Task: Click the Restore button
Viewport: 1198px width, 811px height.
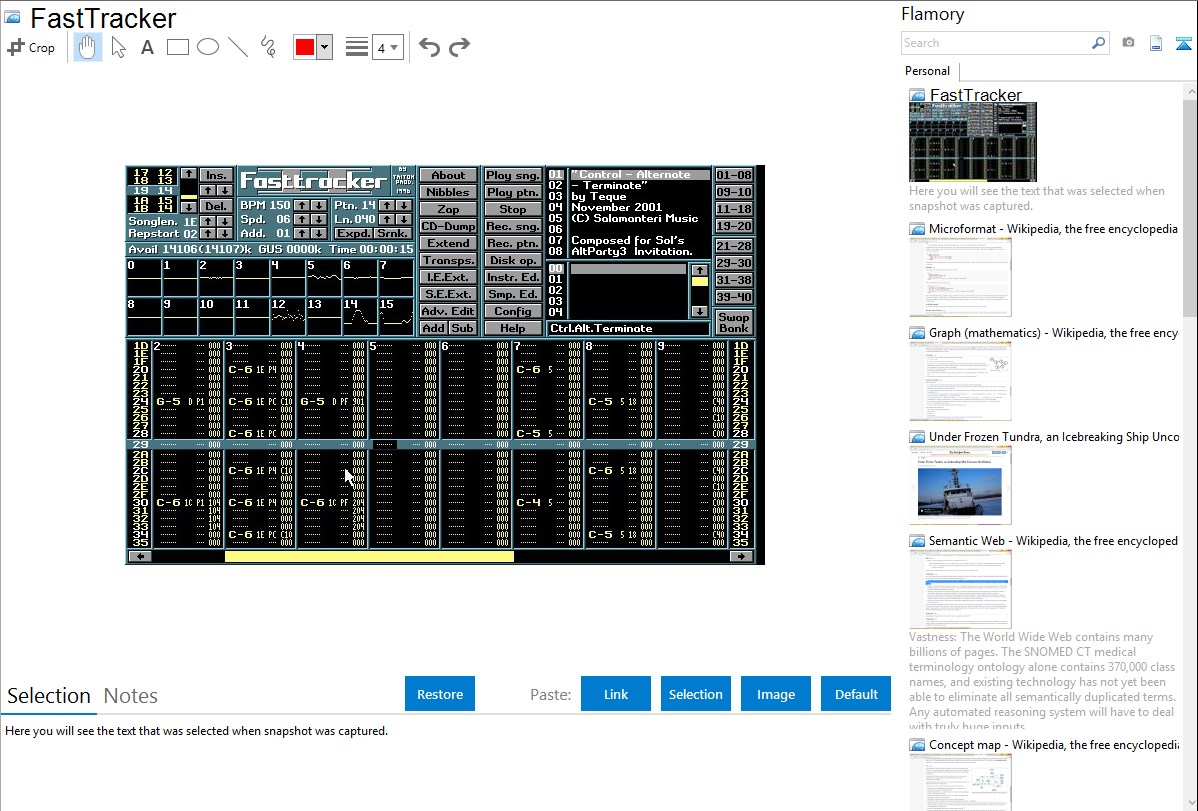Action: click(x=440, y=694)
